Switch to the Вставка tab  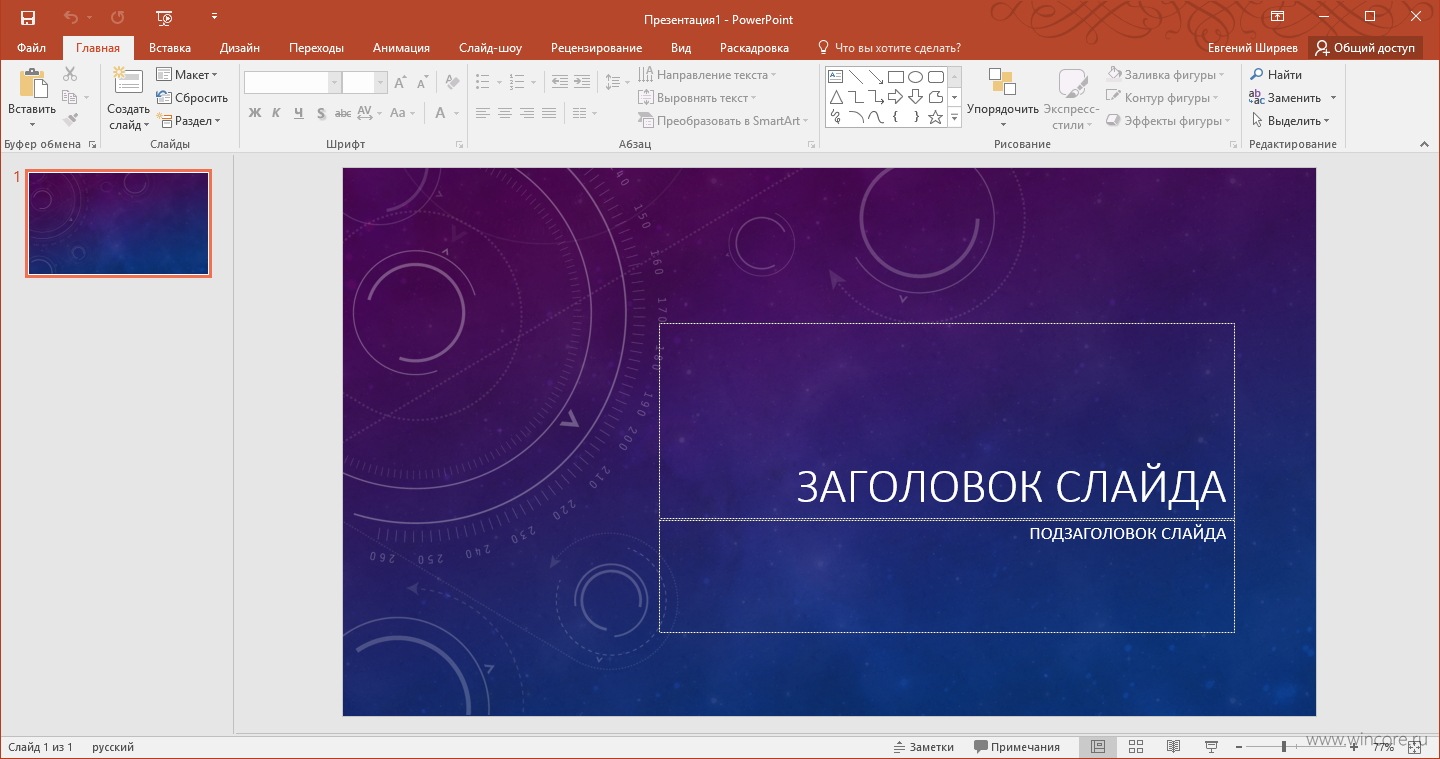[x=170, y=48]
